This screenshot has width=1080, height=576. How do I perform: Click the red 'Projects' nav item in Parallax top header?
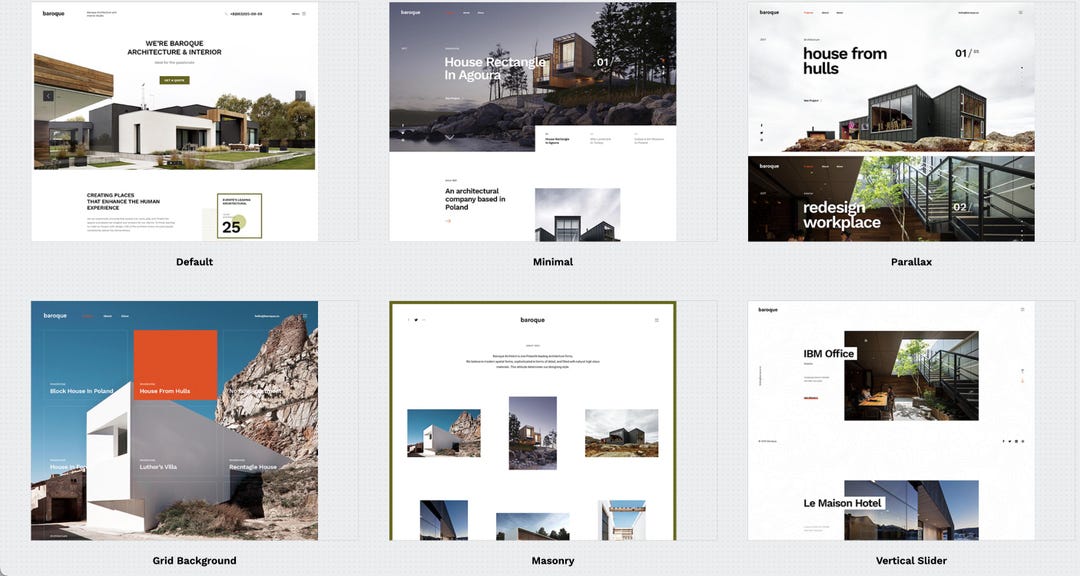[809, 12]
